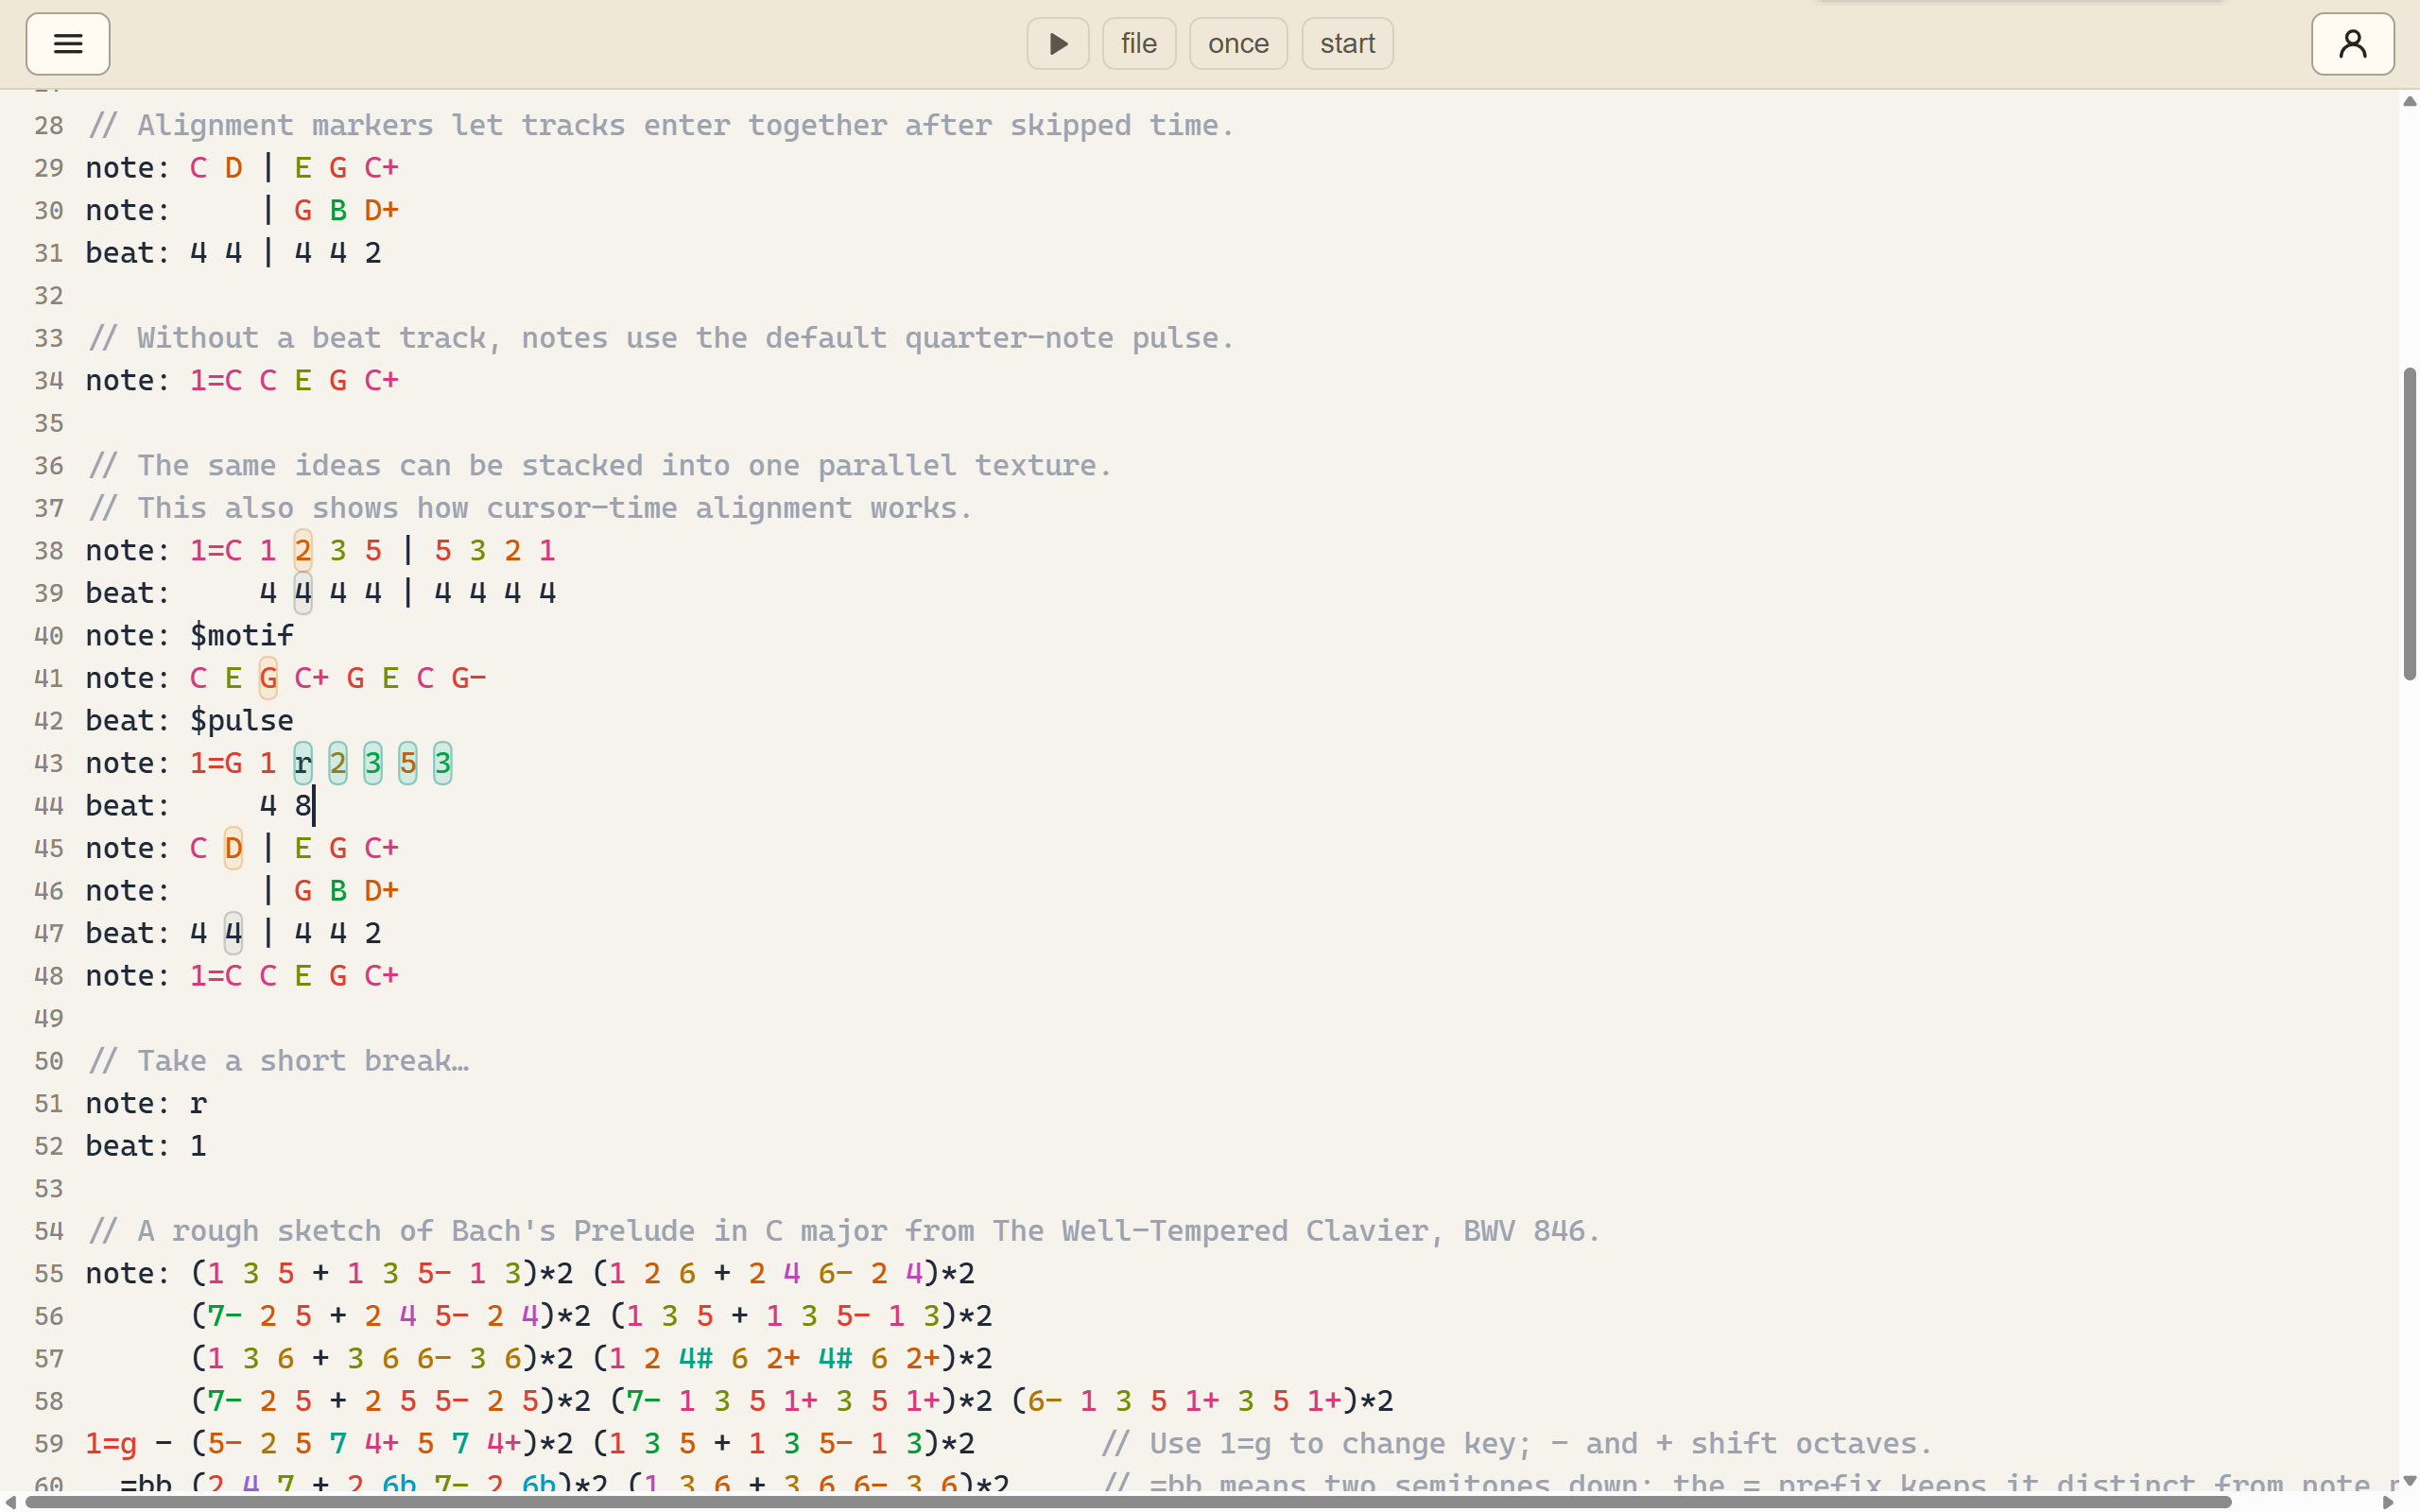Click the highlighted D note on line 45

[233, 848]
